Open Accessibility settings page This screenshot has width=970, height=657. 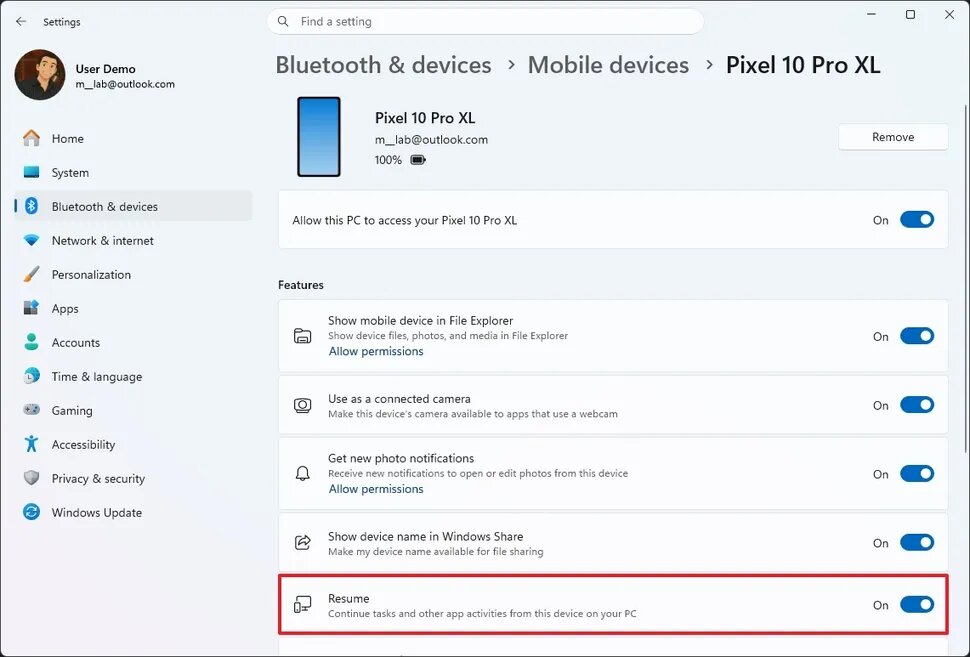(x=133, y=444)
